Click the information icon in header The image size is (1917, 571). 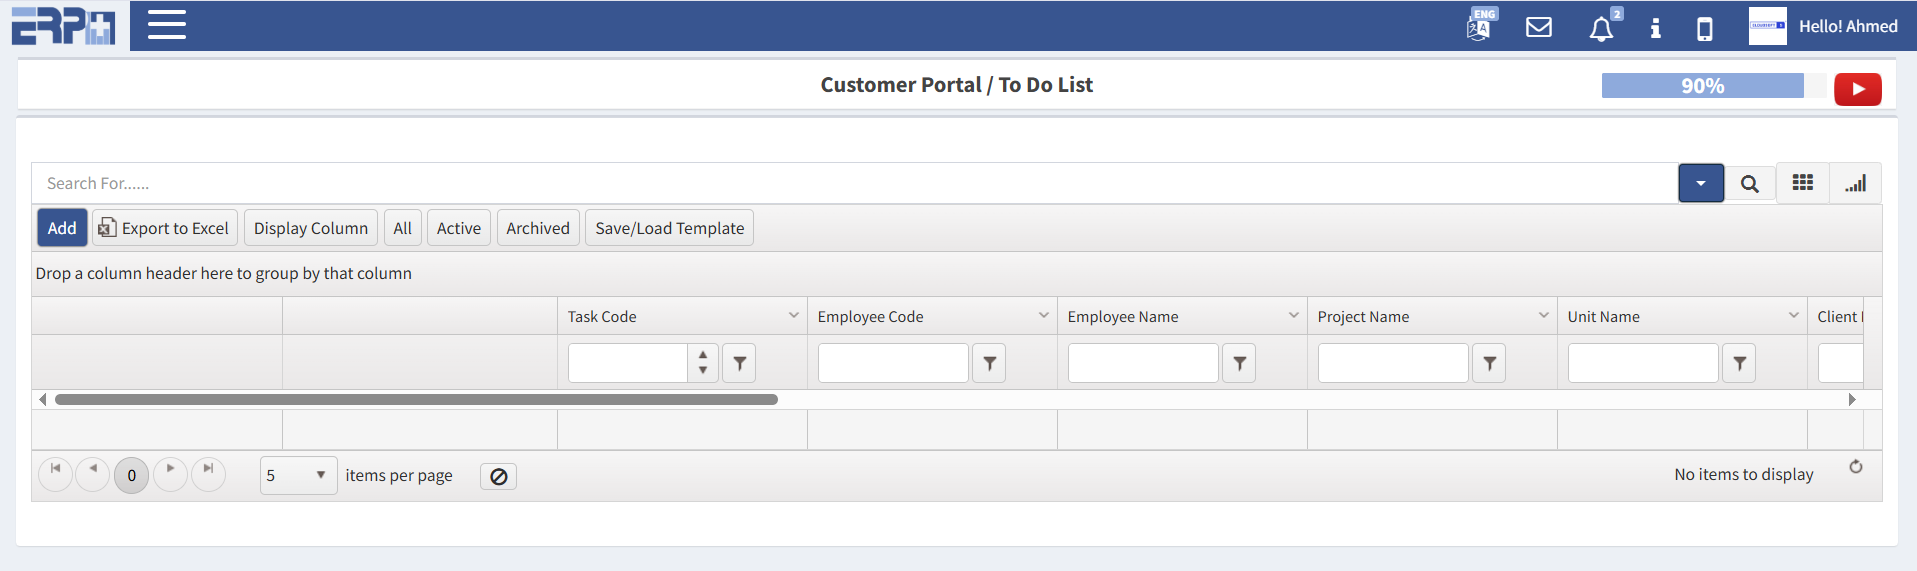tap(1655, 28)
